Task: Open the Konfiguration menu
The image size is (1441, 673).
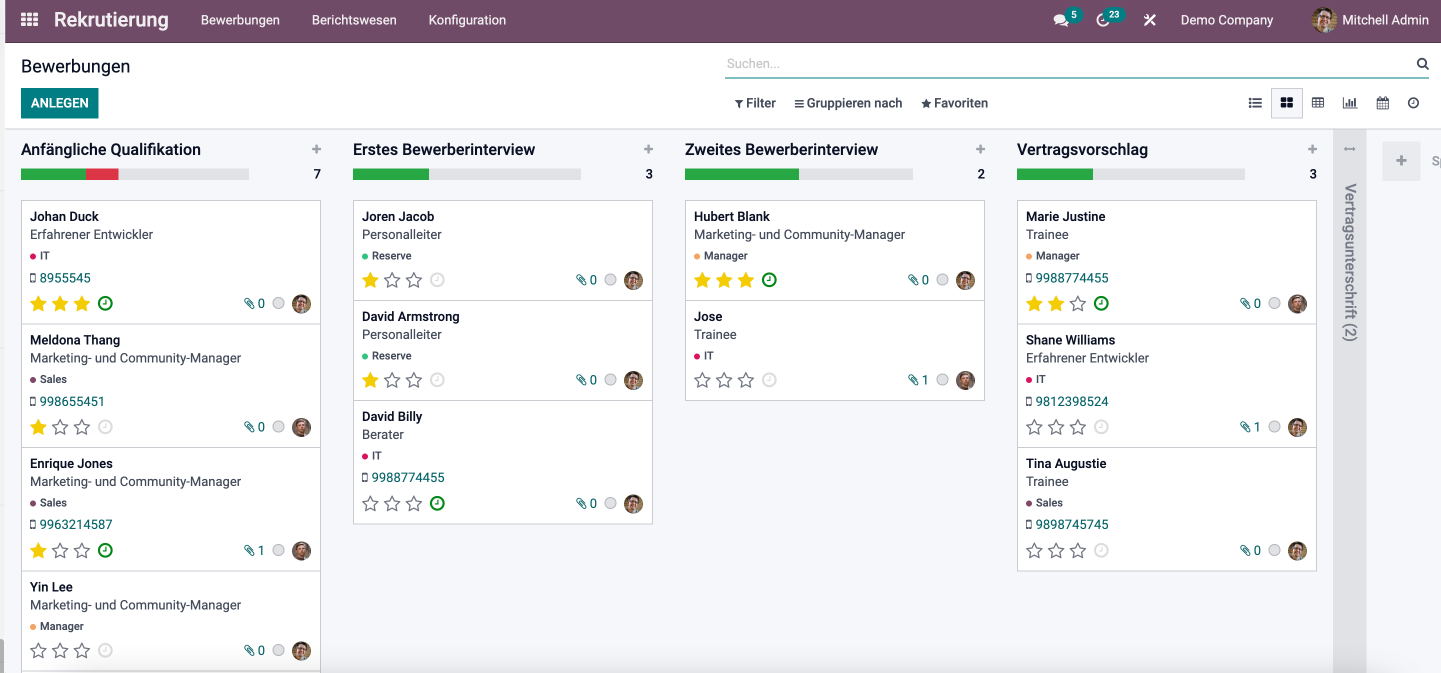Action: click(467, 20)
